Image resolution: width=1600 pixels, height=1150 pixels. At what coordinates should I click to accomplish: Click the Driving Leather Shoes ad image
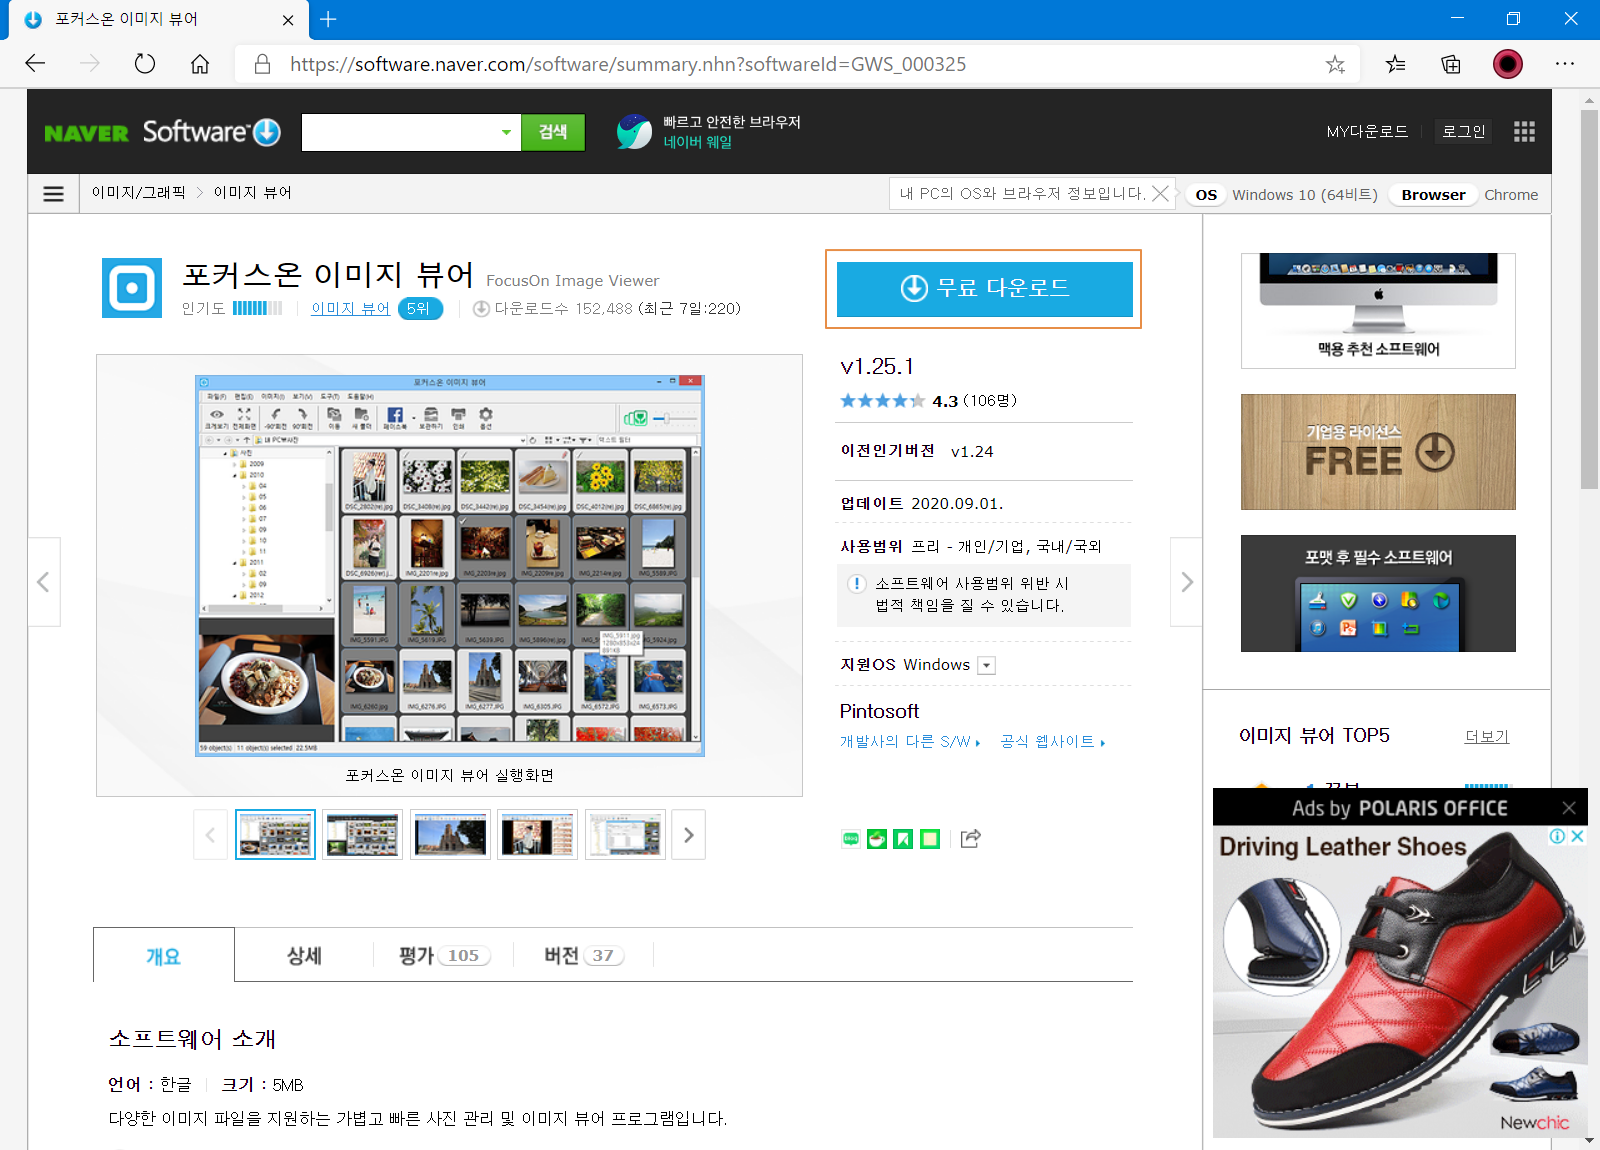click(x=1400, y=982)
